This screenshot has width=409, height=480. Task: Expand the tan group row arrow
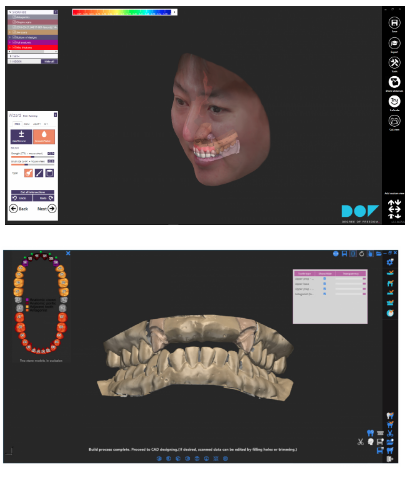10,32
